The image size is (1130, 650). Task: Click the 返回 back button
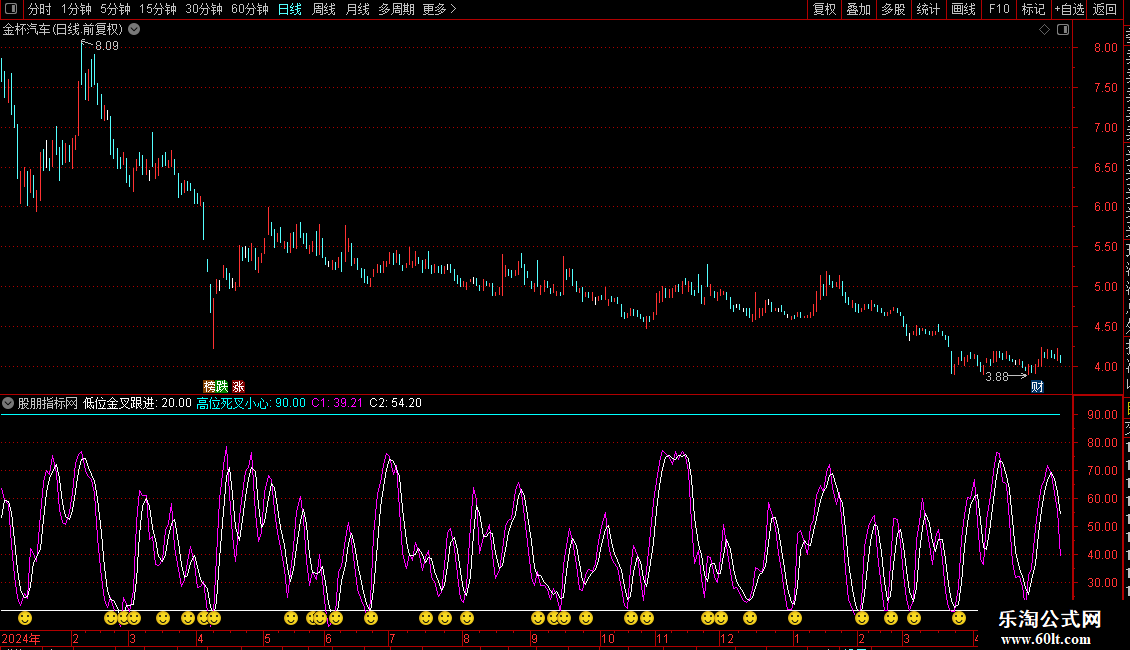point(1105,9)
